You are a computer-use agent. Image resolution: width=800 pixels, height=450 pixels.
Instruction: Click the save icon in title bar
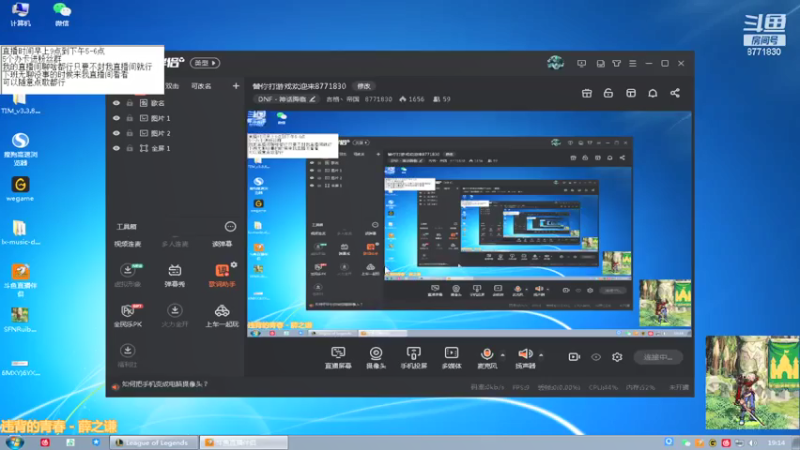tap(601, 64)
